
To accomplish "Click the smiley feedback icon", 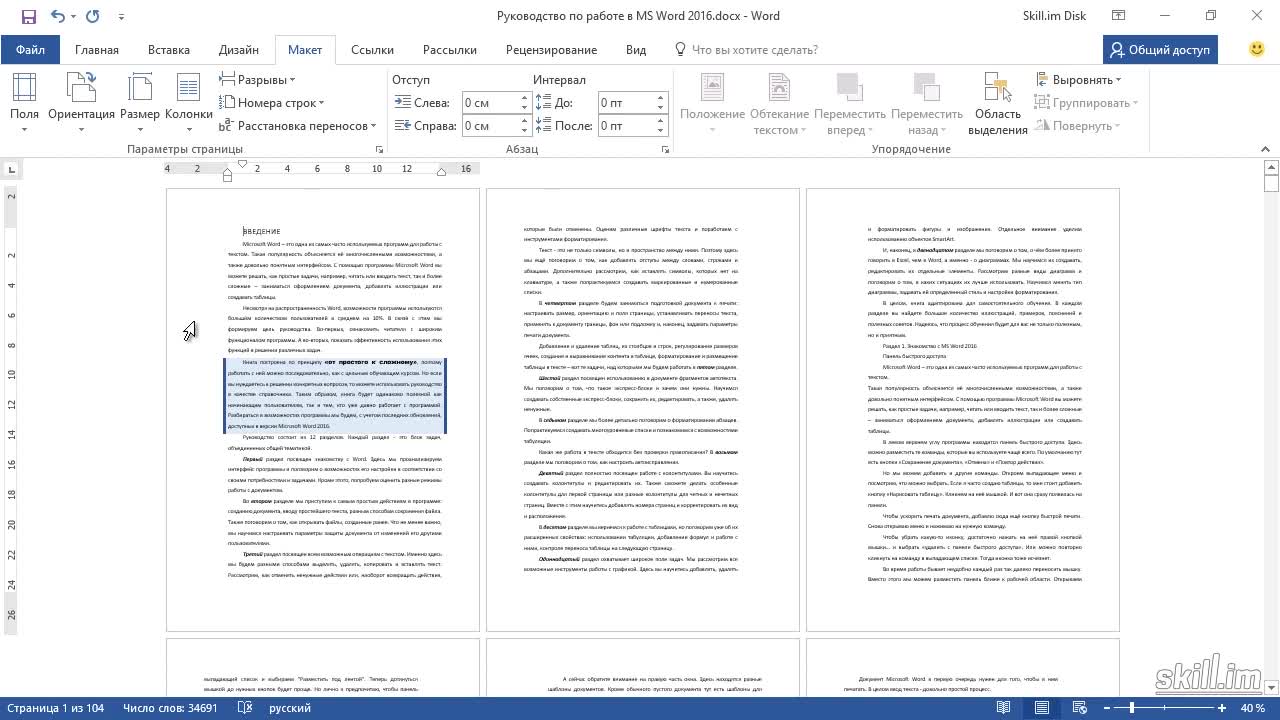I will 1258,49.
